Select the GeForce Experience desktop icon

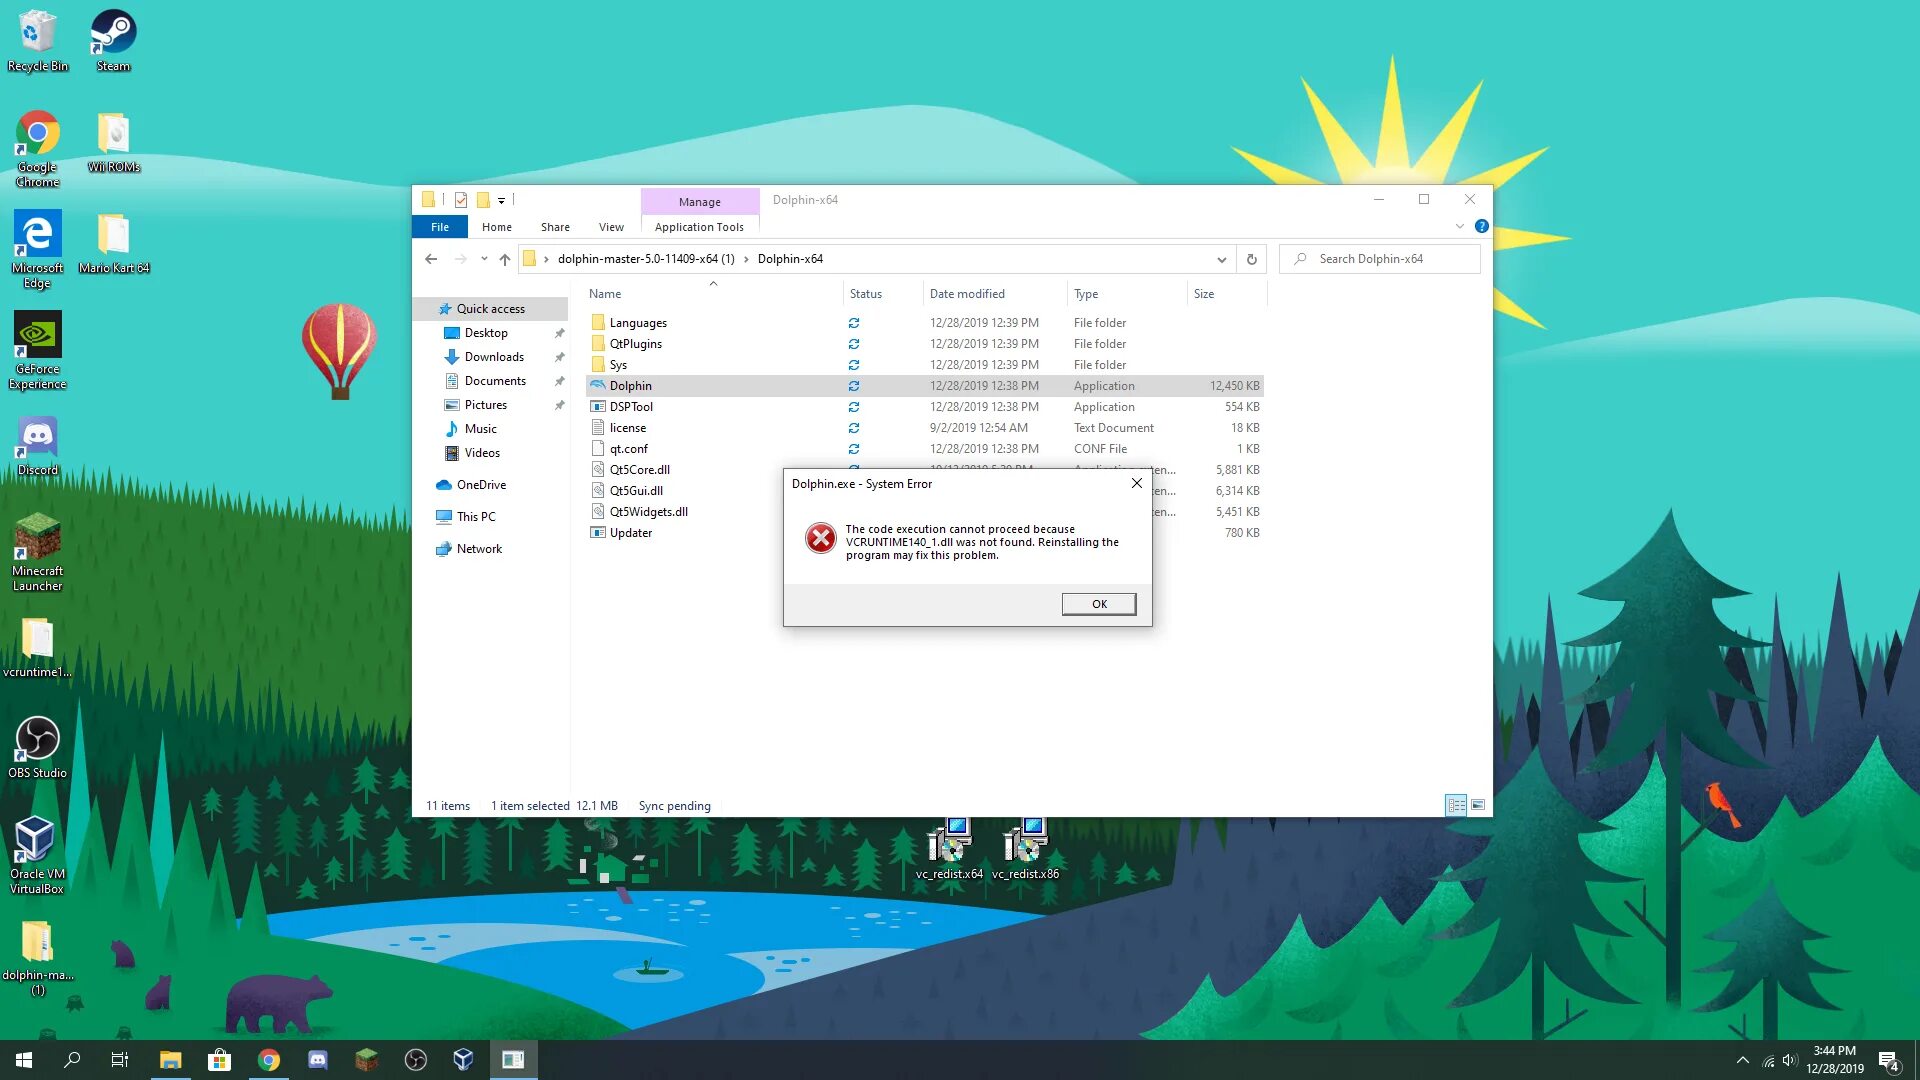37,350
